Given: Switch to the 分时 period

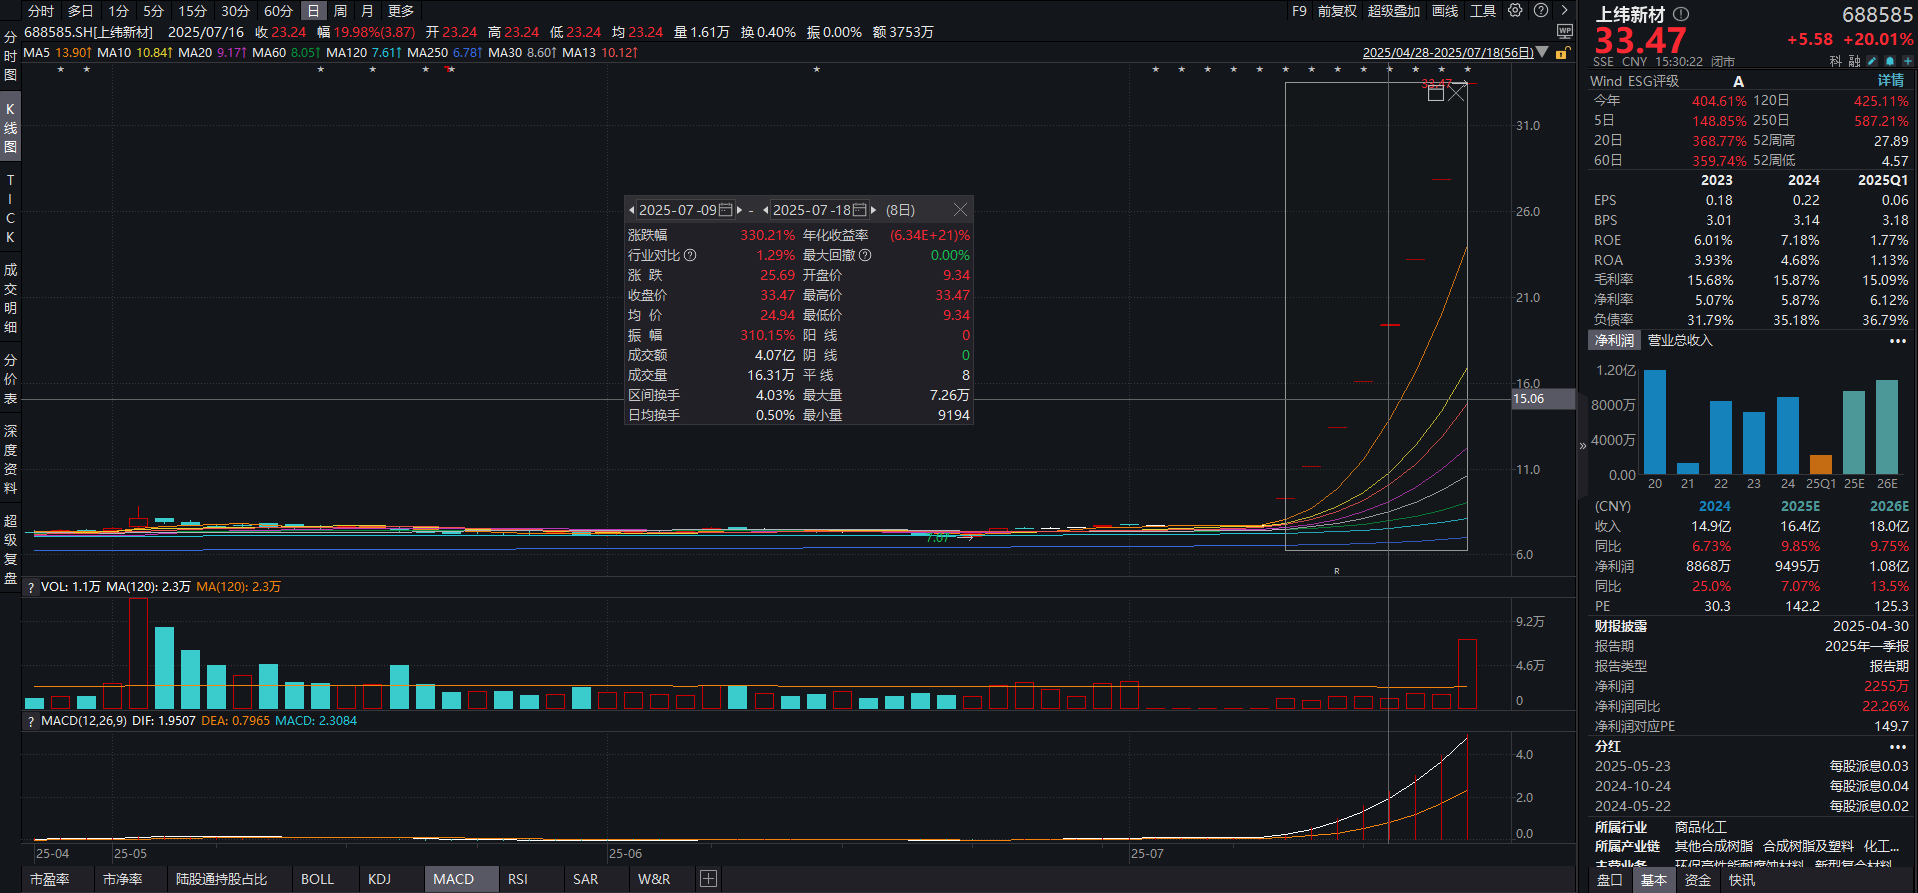Looking at the screenshot, I should (x=41, y=11).
